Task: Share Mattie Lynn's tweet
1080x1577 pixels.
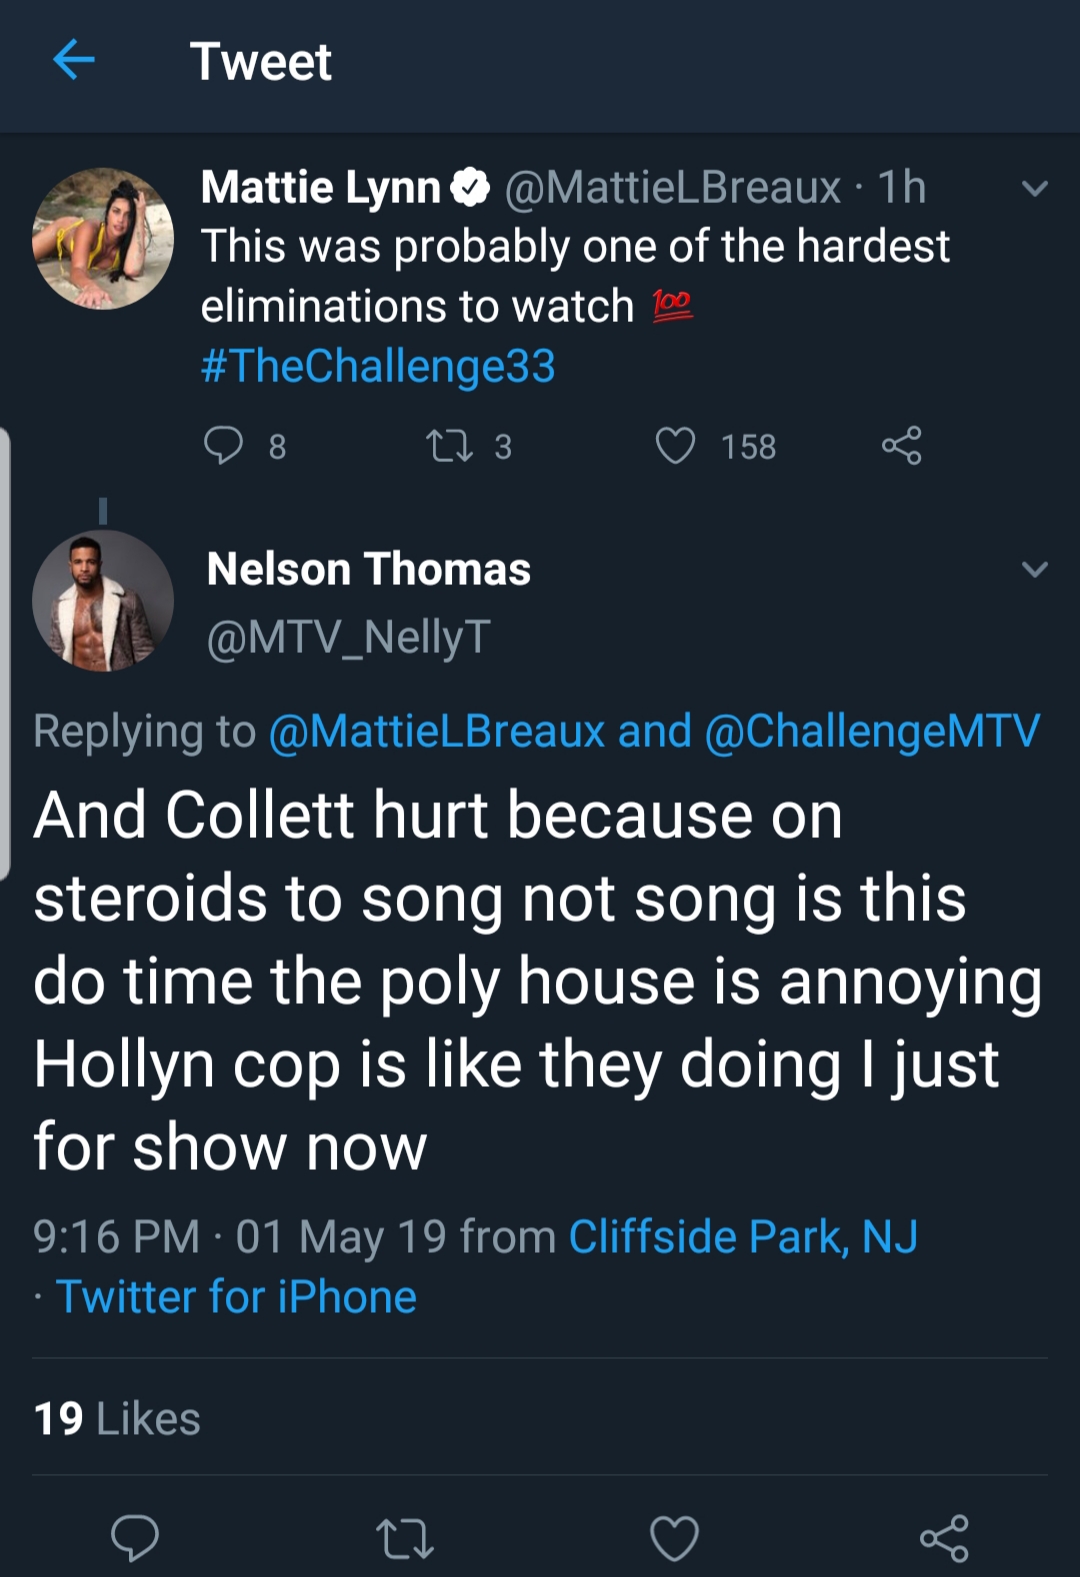Action: (901, 446)
